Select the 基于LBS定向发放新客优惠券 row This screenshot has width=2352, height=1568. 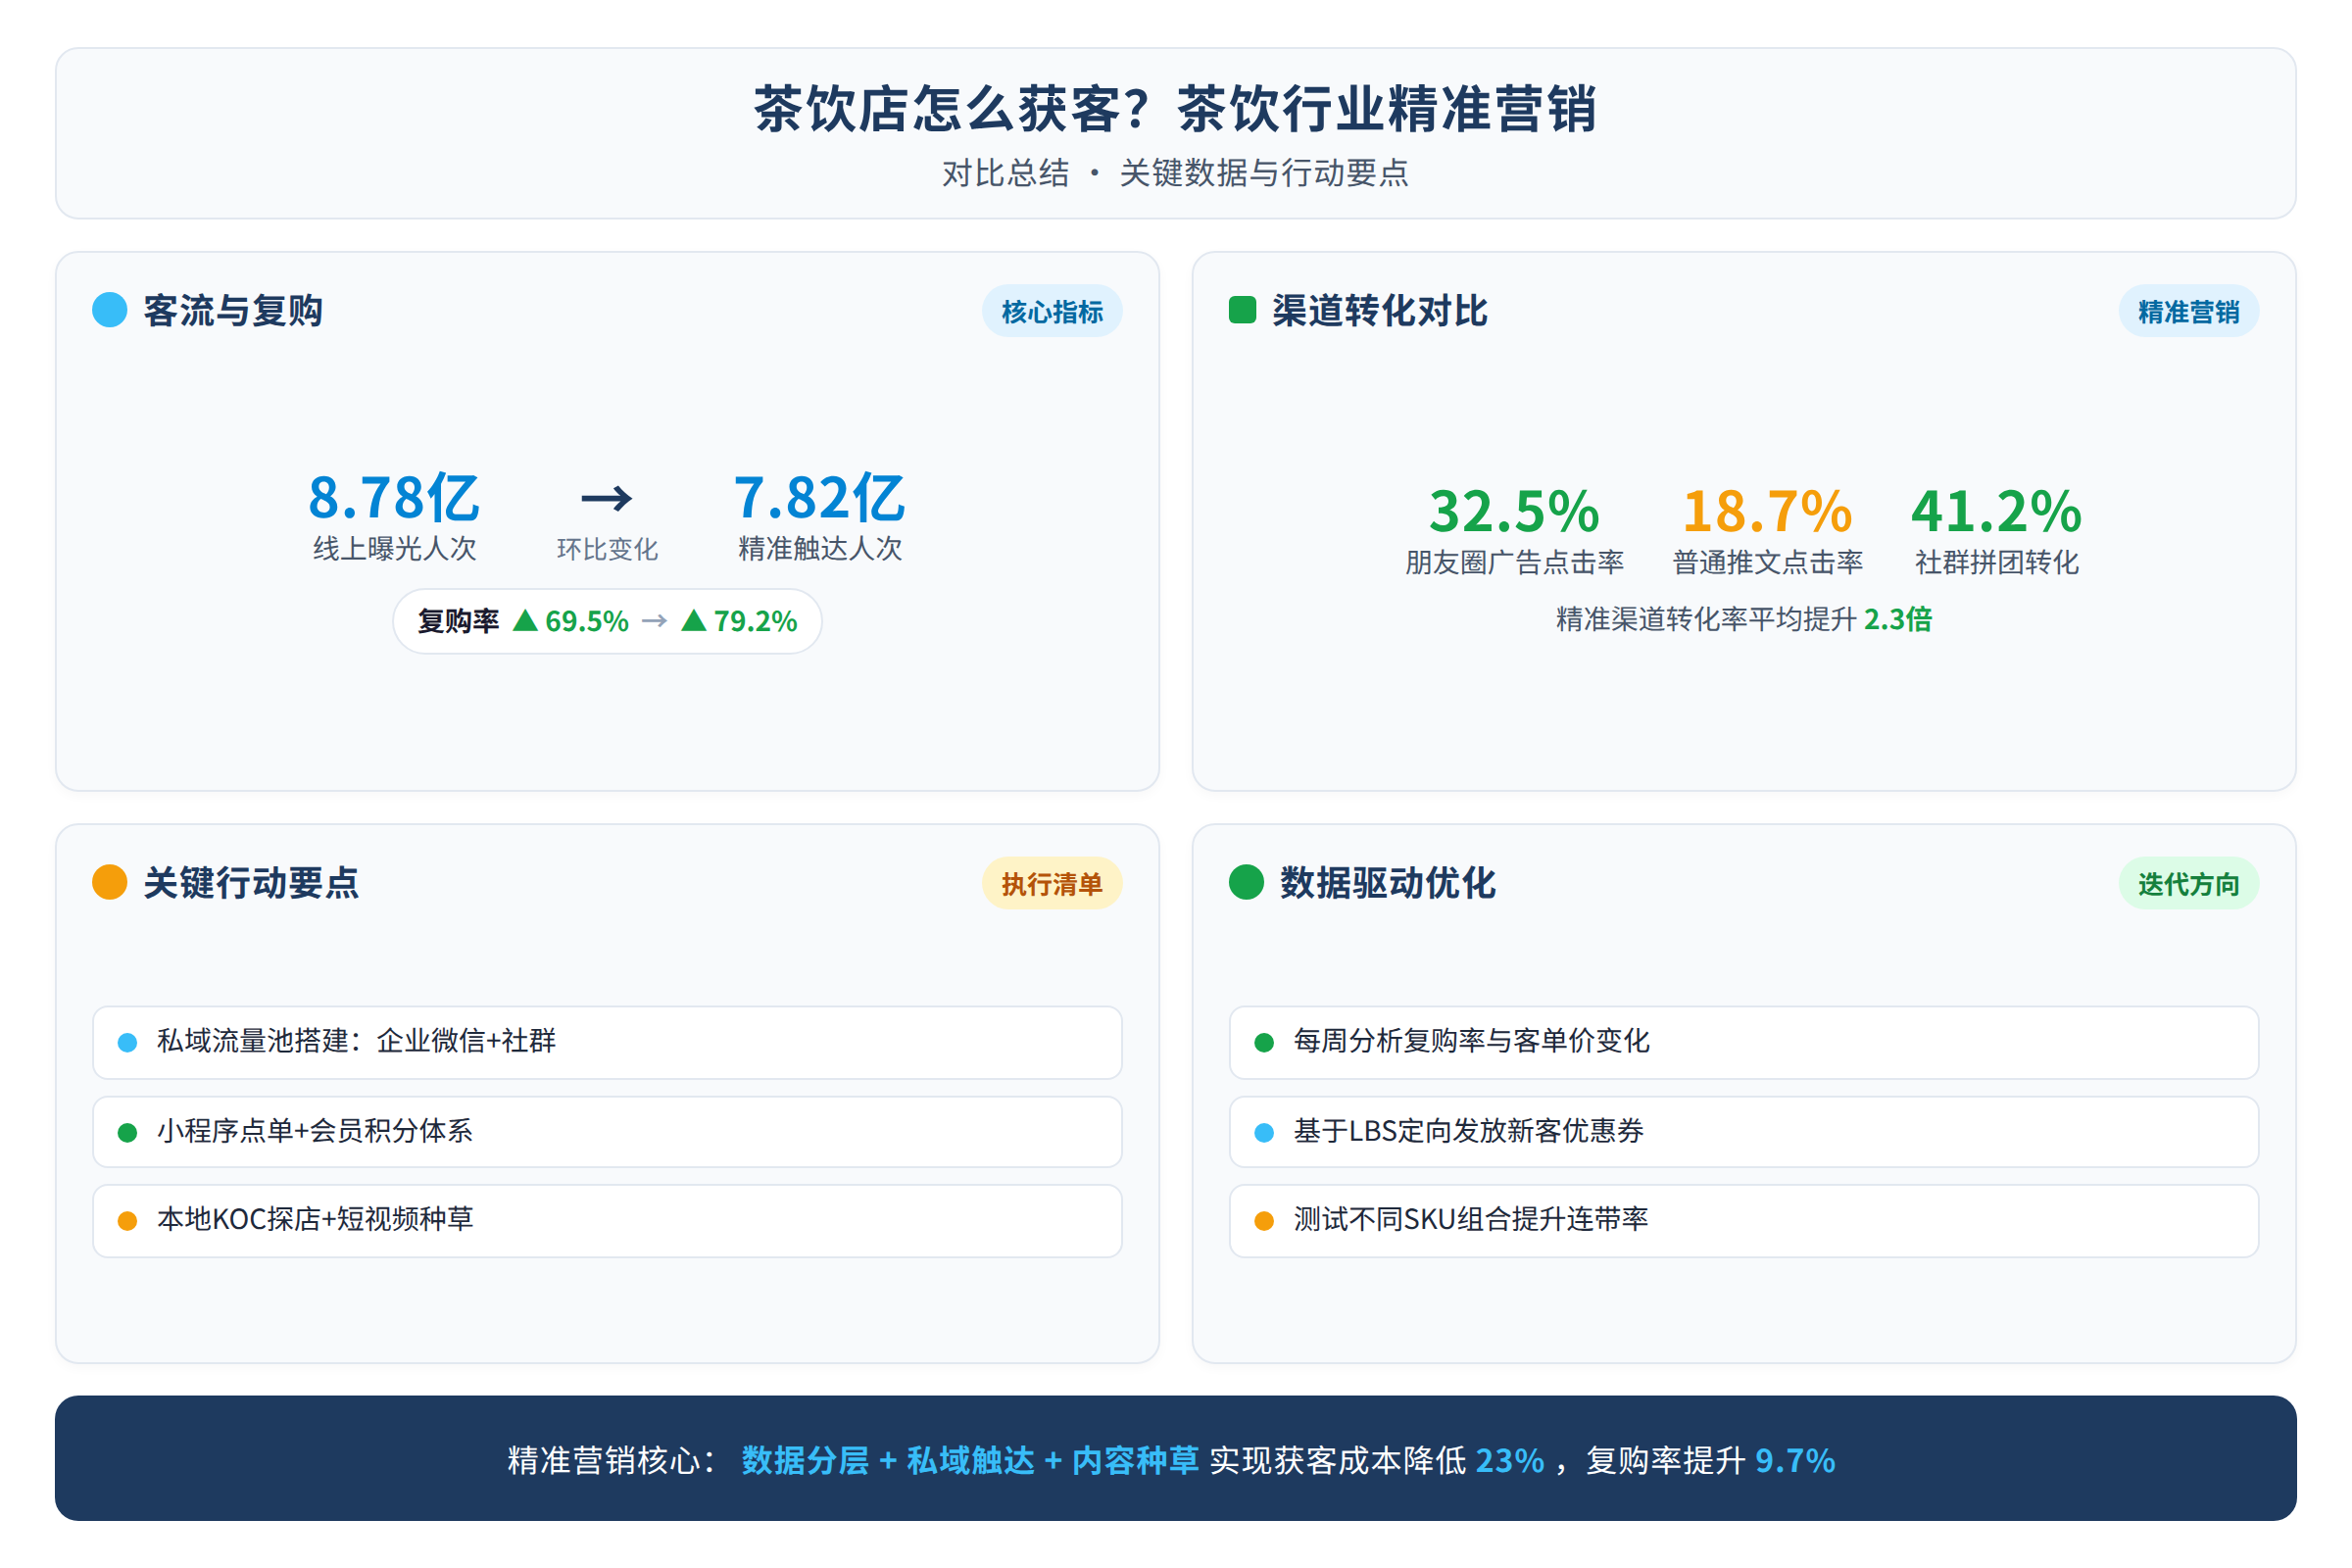(x=1744, y=1132)
